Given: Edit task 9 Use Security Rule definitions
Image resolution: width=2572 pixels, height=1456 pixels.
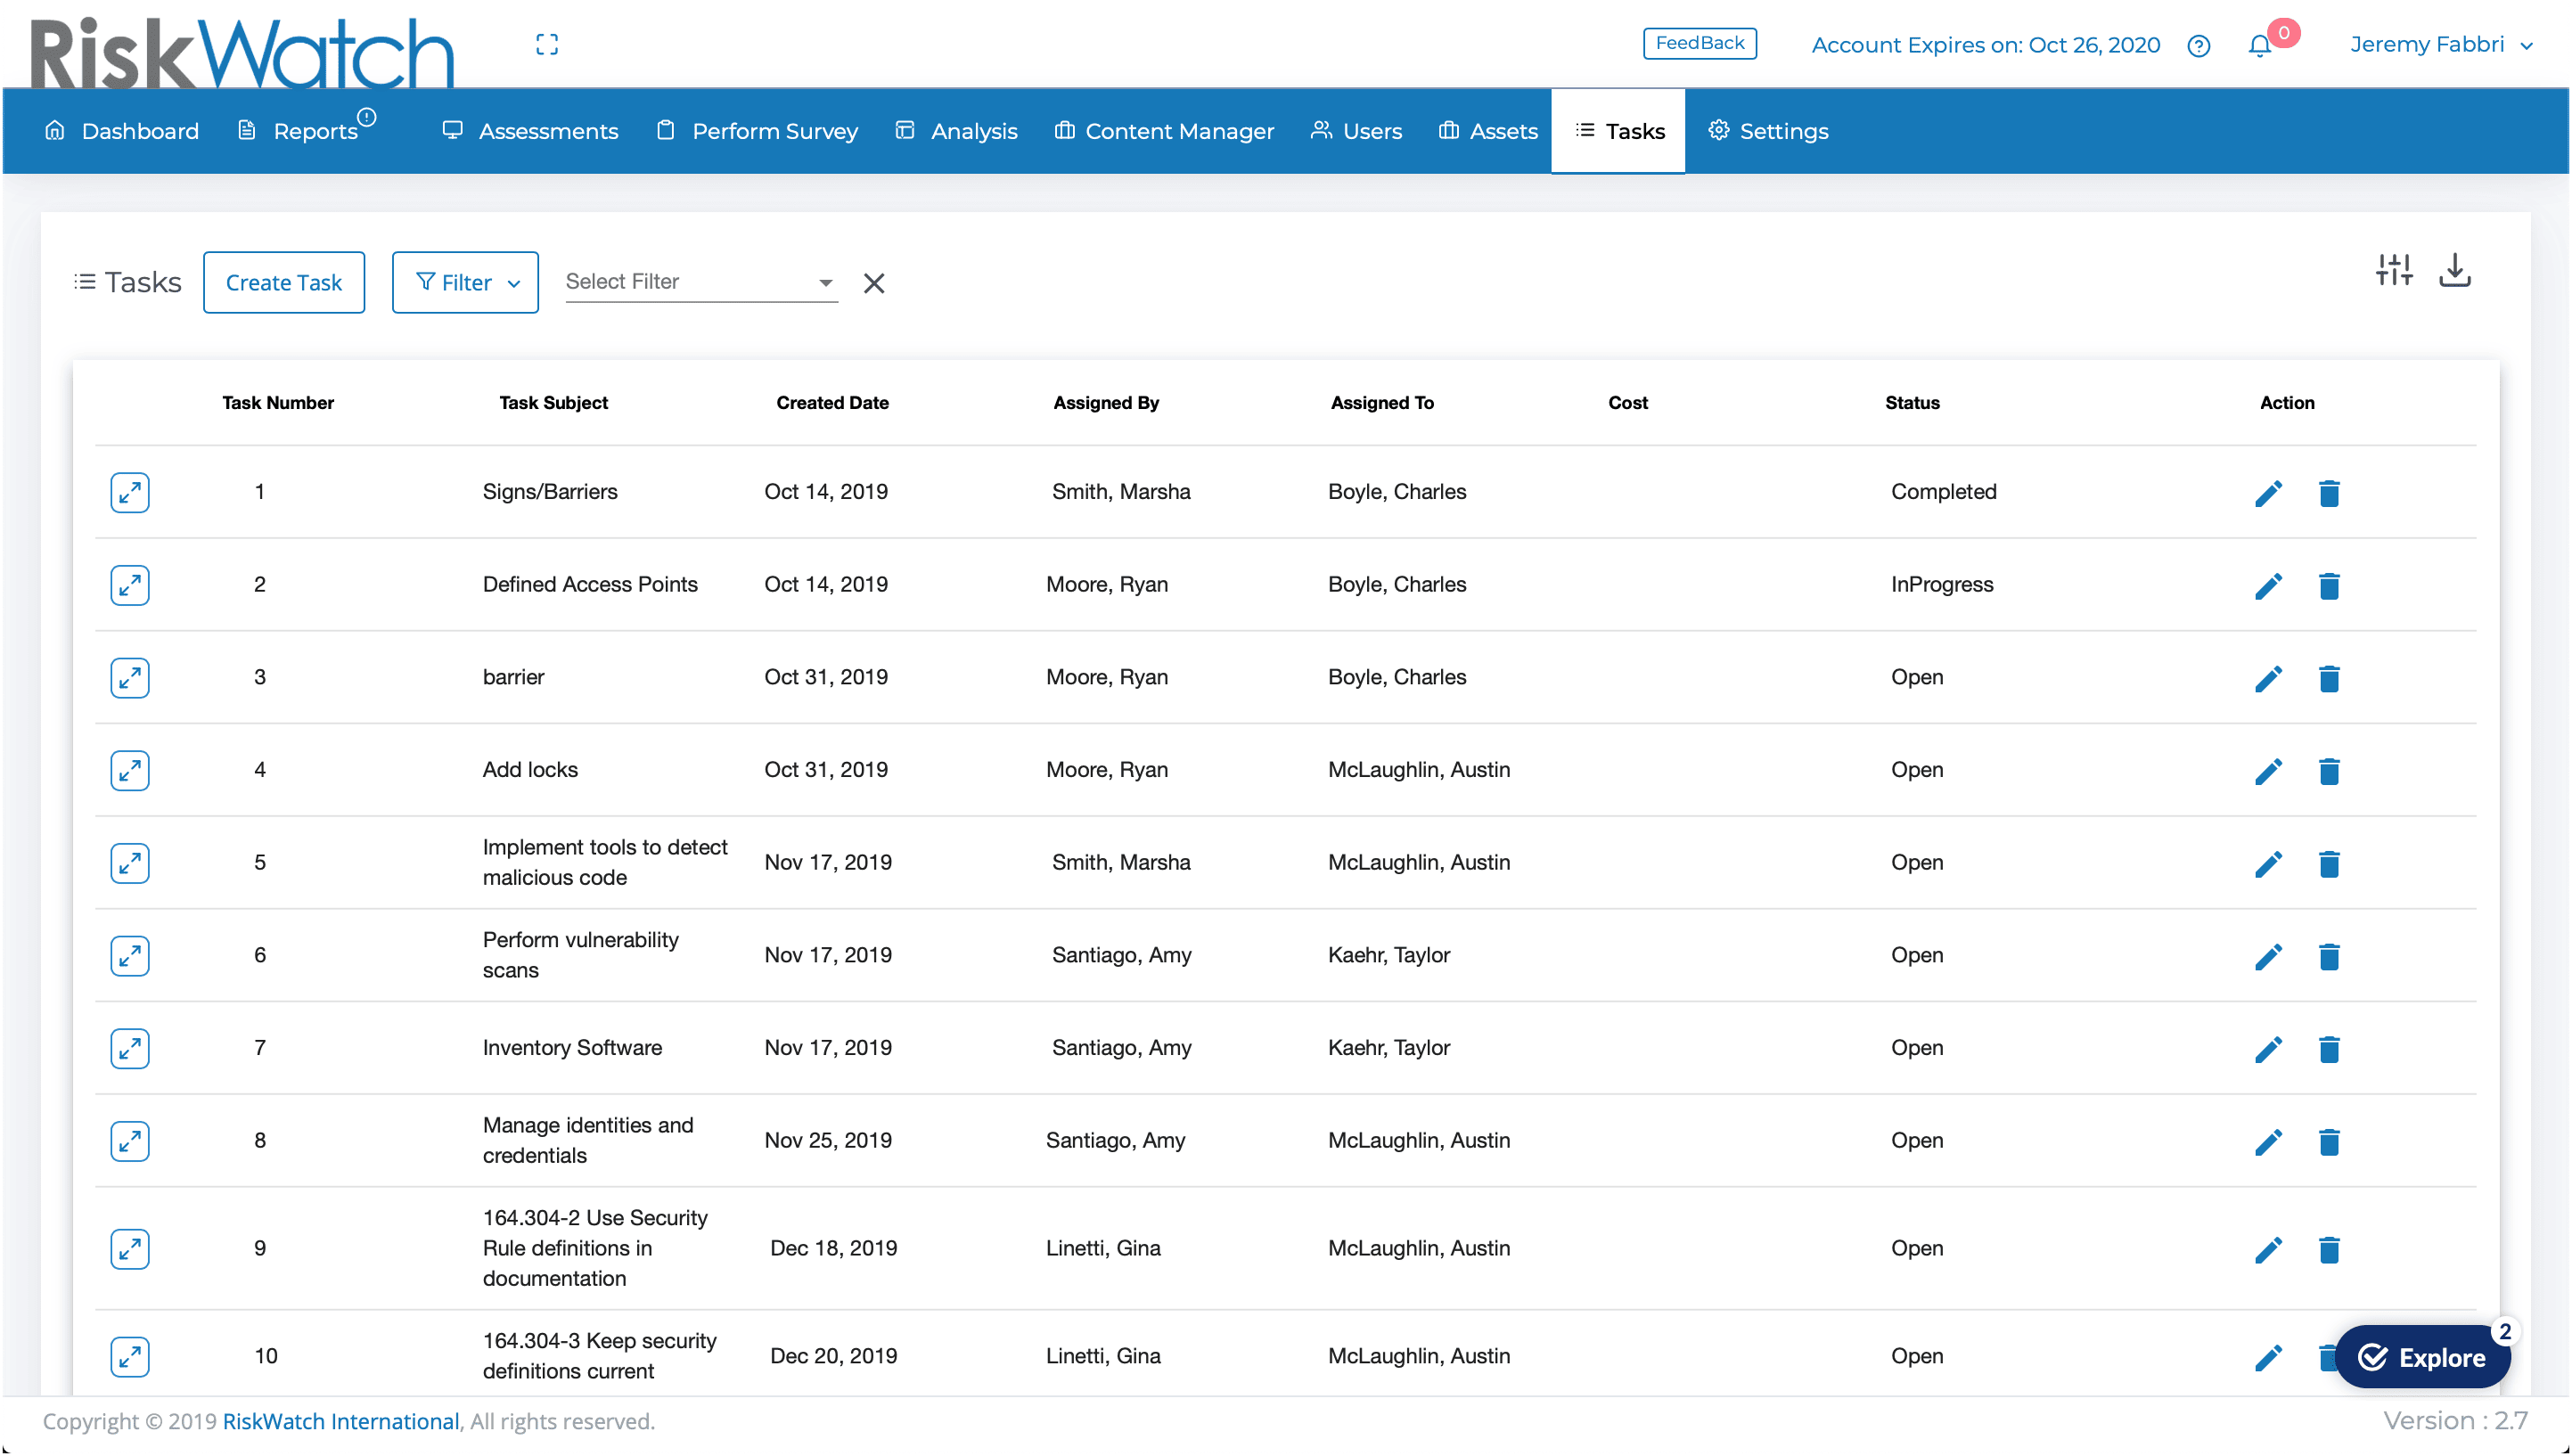Looking at the screenshot, I should [x=2268, y=1250].
